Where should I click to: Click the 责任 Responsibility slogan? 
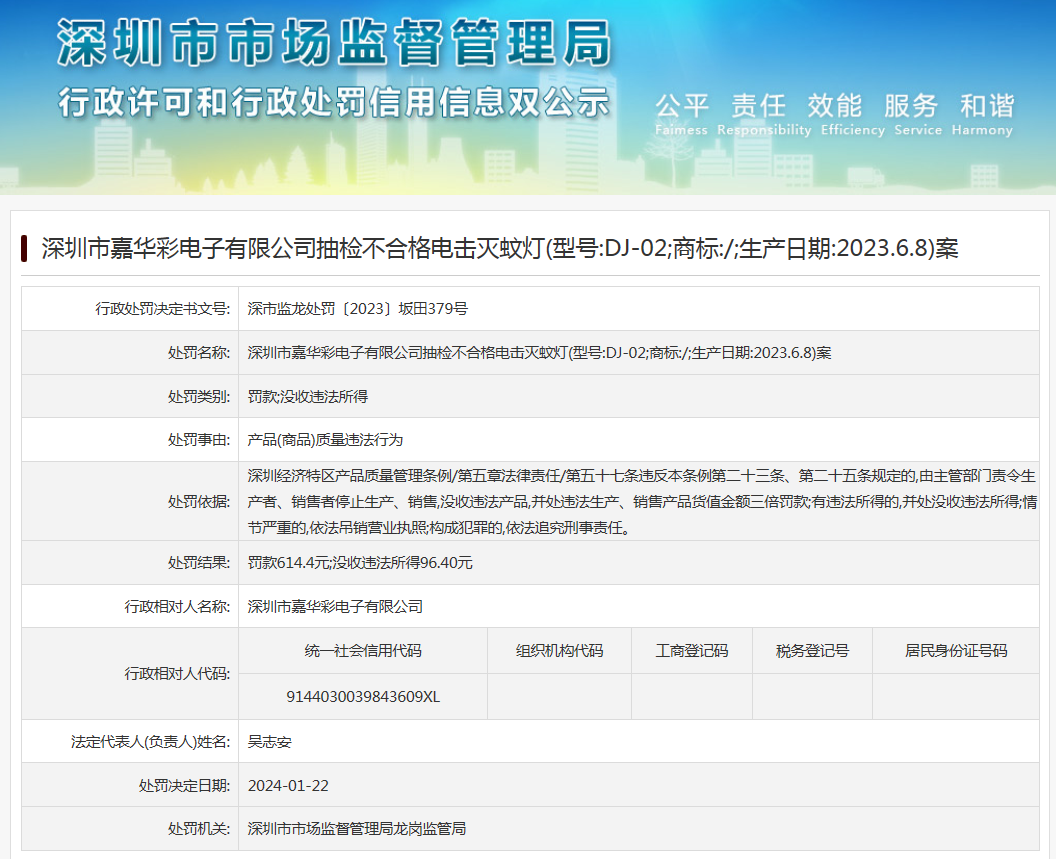click(764, 115)
